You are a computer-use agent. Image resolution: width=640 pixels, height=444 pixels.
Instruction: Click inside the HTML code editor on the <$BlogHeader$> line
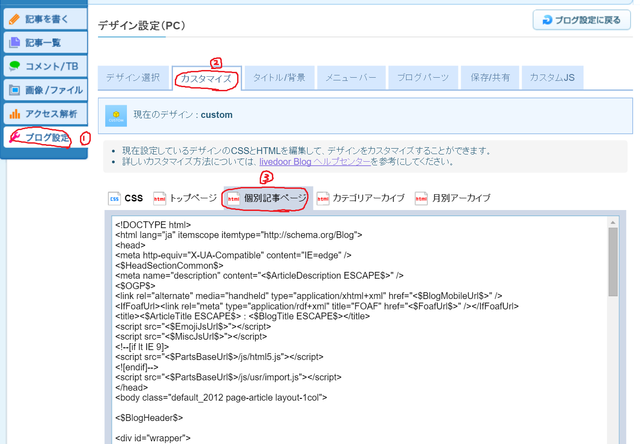tap(149, 418)
